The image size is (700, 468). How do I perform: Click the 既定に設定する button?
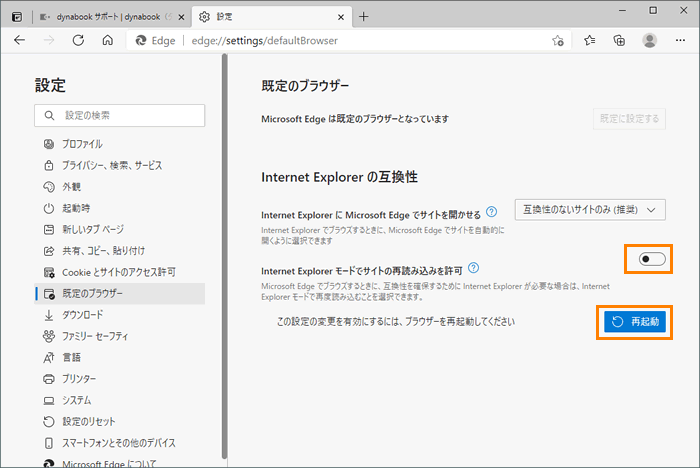[x=629, y=119]
